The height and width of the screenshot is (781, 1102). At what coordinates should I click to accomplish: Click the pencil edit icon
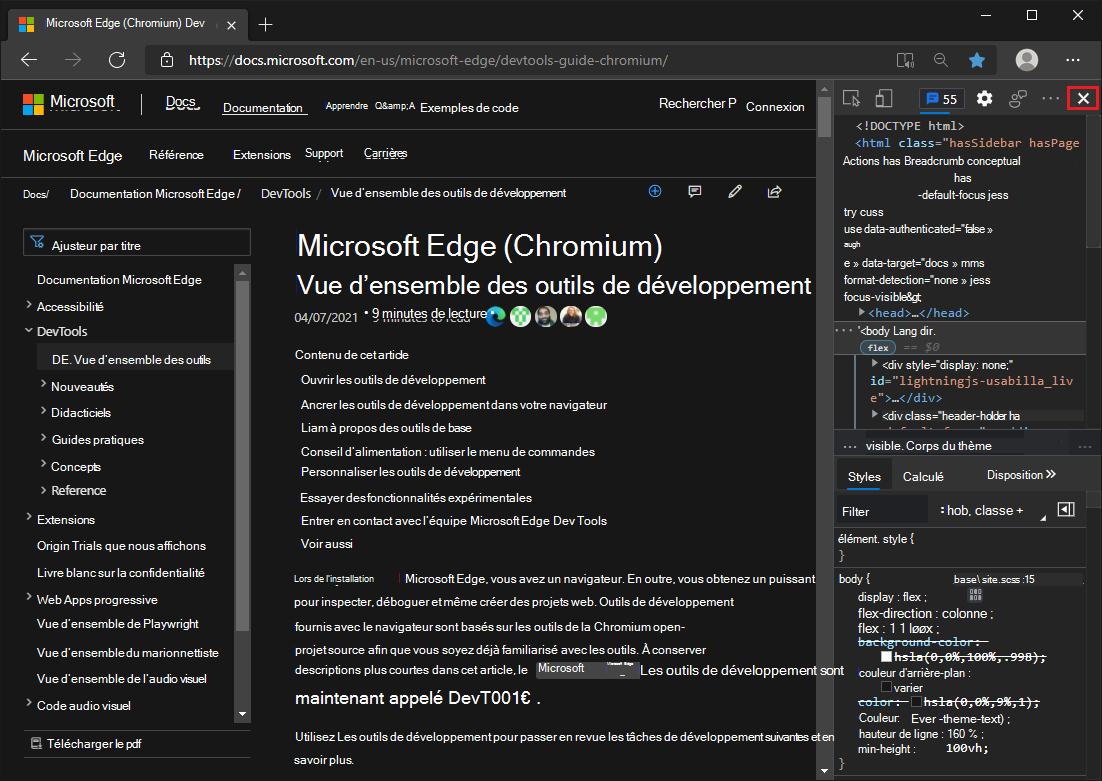[735, 191]
